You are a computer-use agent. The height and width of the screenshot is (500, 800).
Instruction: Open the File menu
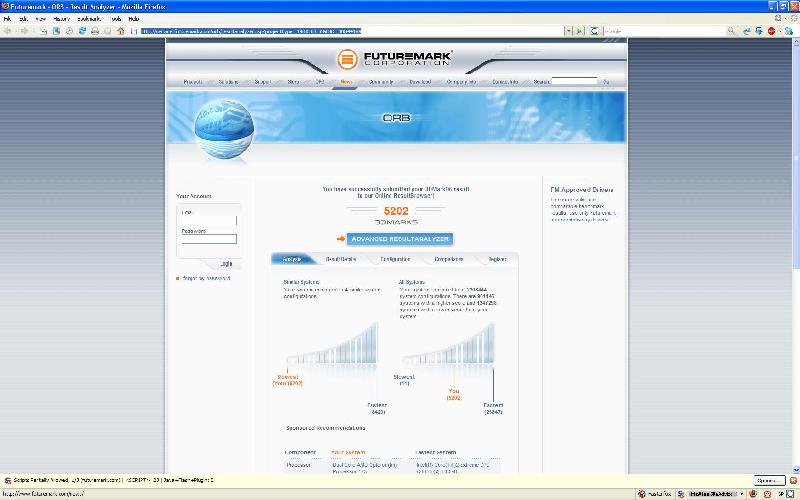coord(7,18)
